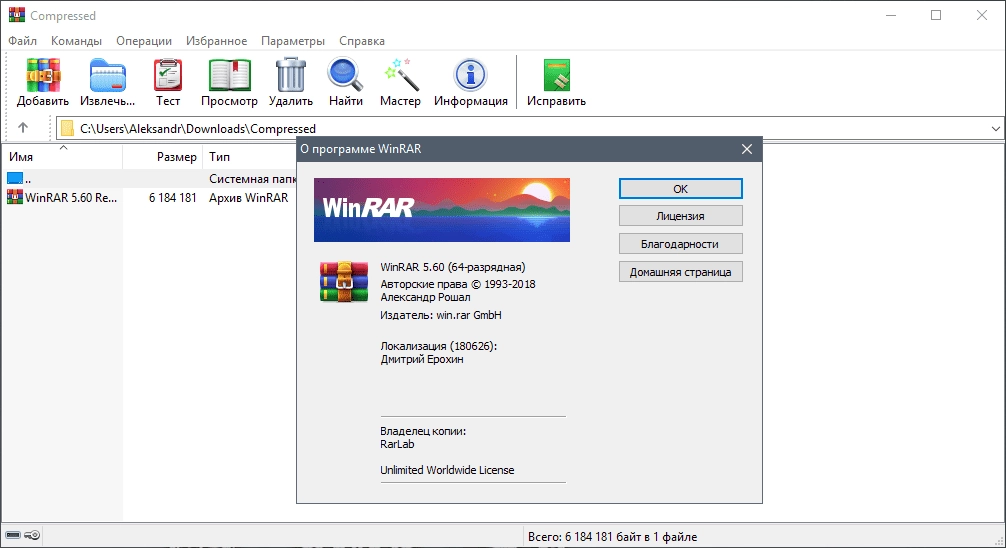Click the Найти magnifier icon

tap(345, 76)
